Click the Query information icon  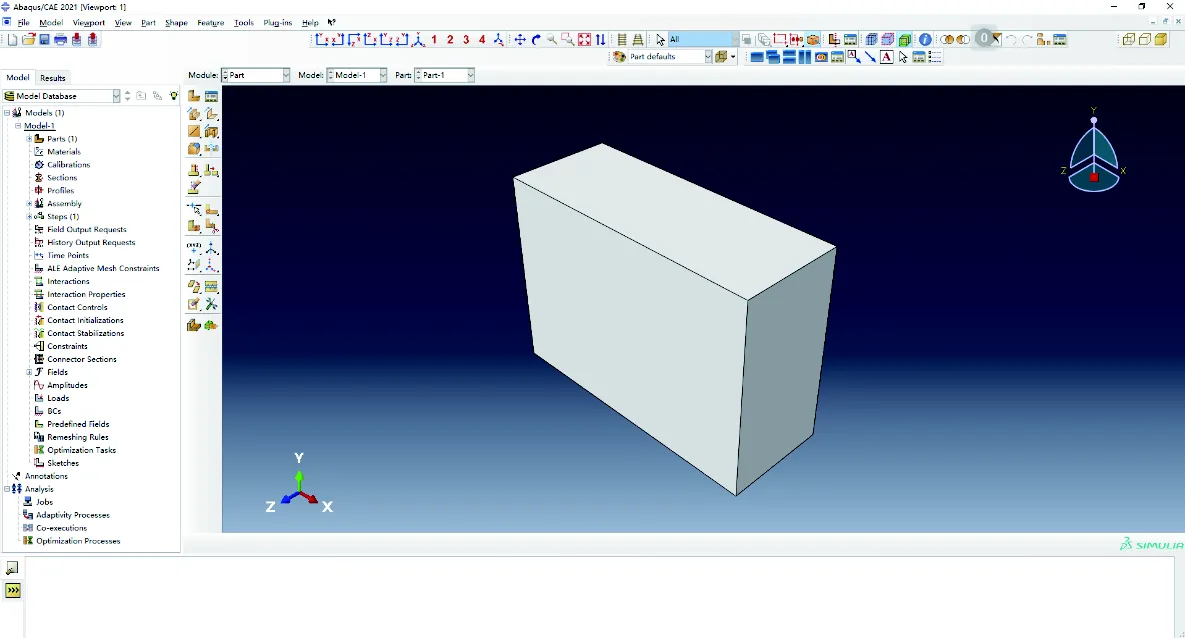pyautogui.click(x=925, y=40)
